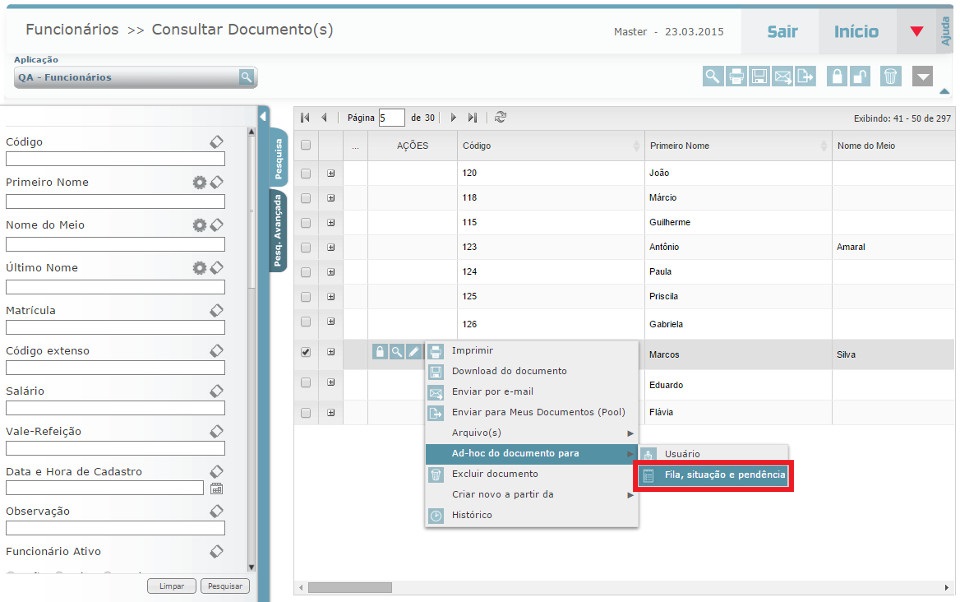The width and height of the screenshot is (960, 602).
Task: Expand the red triangle menu beside Início
Action: (x=917, y=31)
